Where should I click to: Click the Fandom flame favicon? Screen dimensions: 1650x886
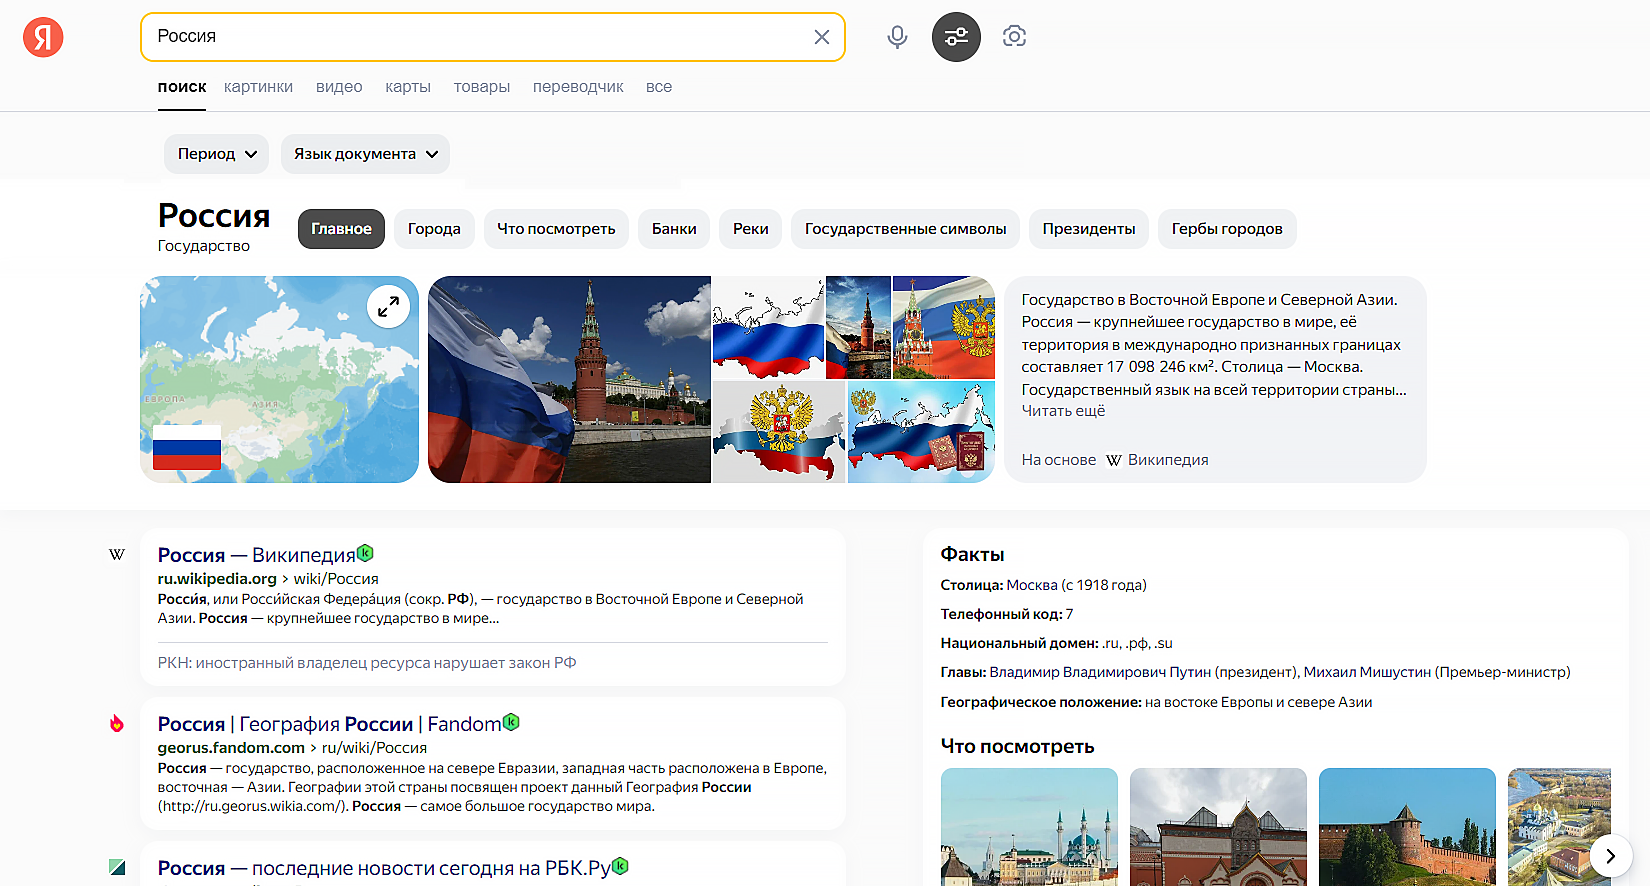pos(117,723)
